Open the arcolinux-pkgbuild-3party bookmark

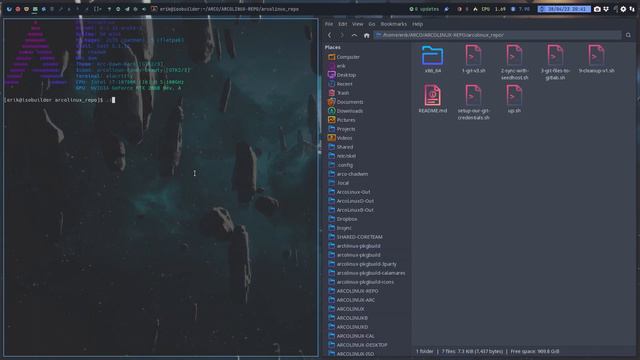coord(362,264)
